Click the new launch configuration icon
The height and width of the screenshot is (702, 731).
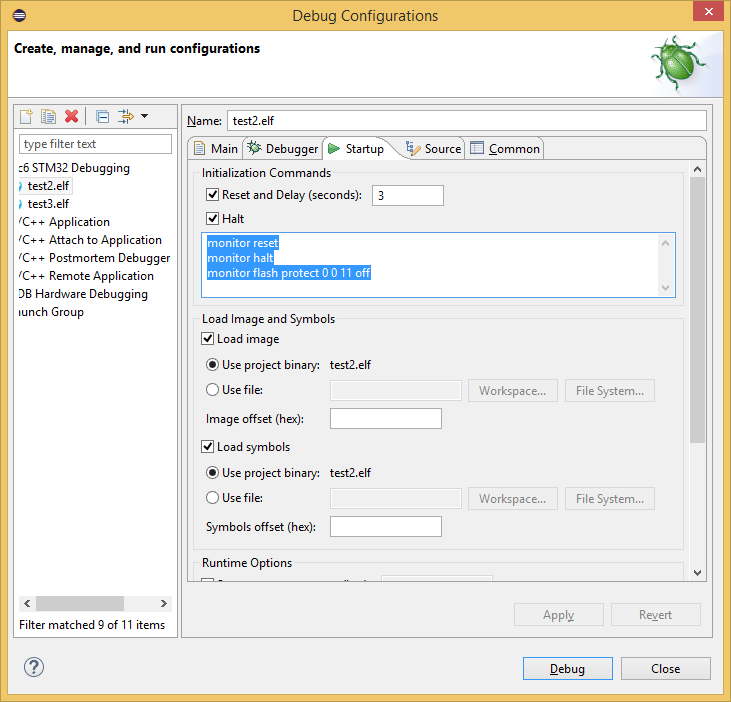click(27, 117)
